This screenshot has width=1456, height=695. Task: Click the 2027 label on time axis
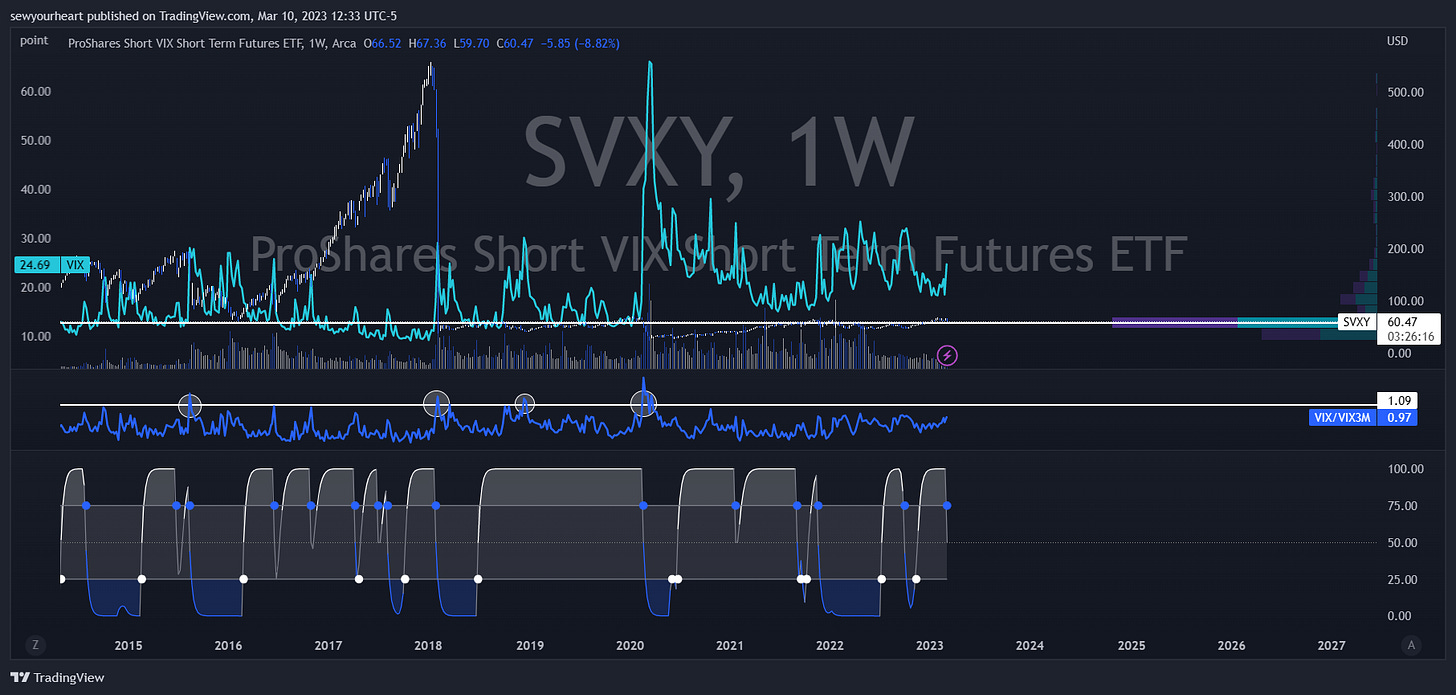click(x=1331, y=645)
